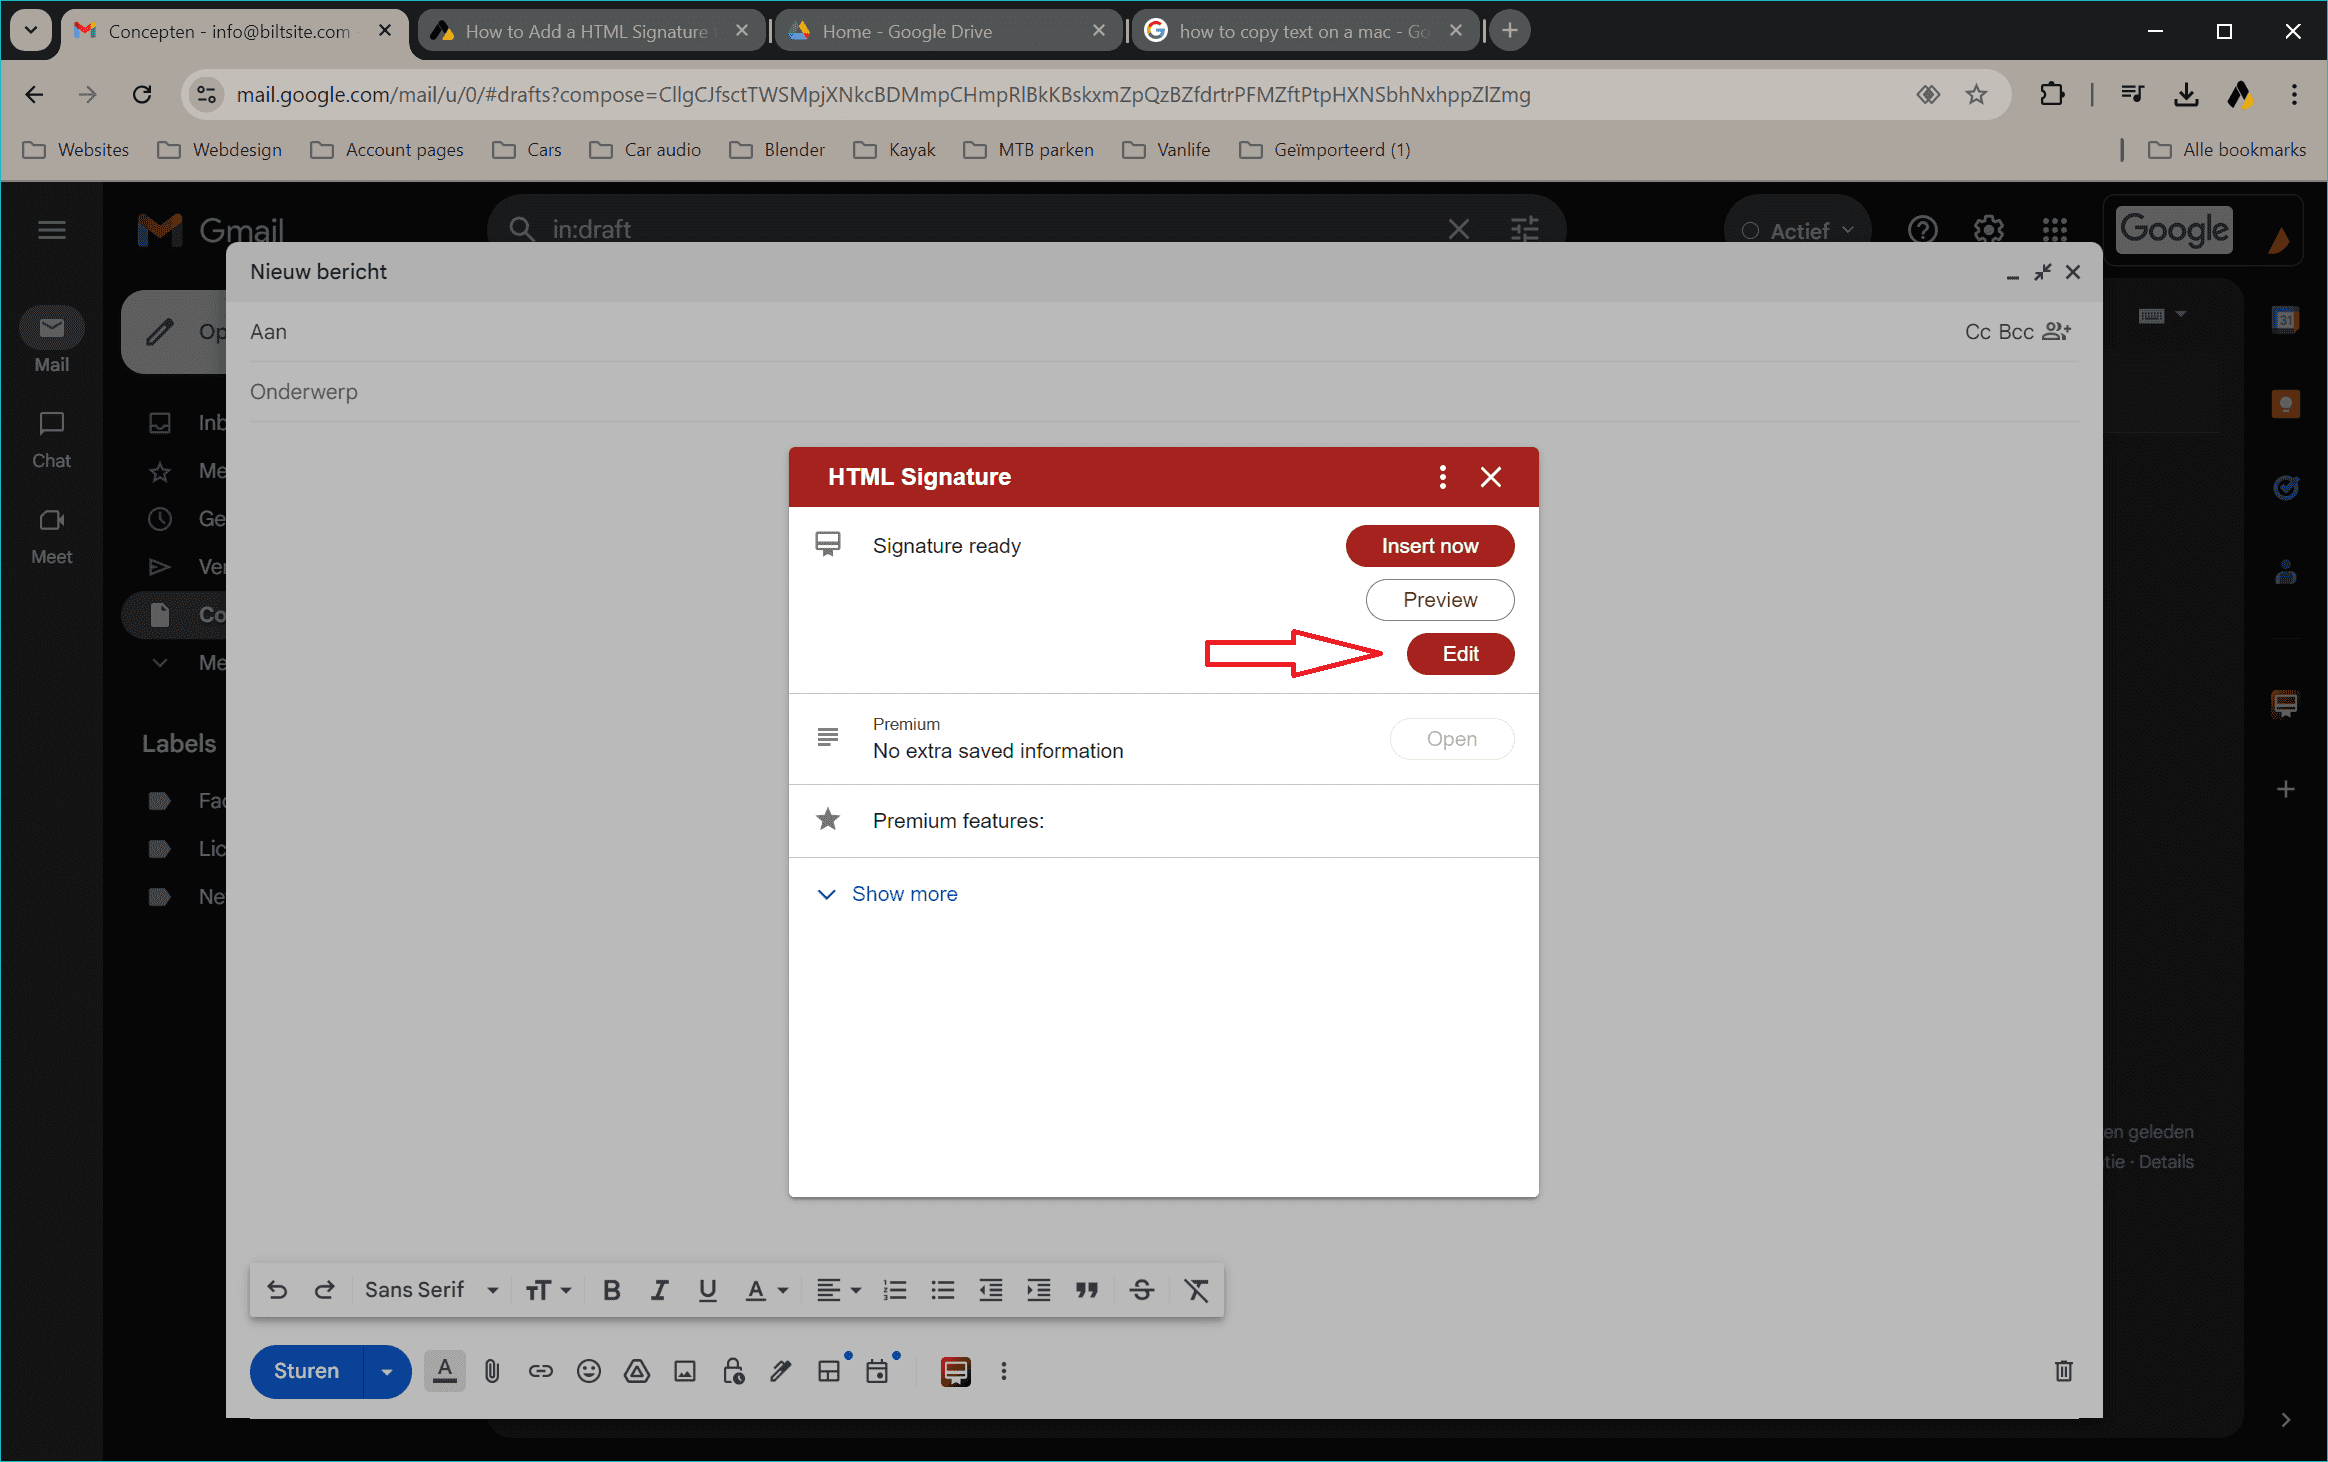Toggle quote block formatting
Screen dimensions: 2328x1462
(x=1087, y=1290)
